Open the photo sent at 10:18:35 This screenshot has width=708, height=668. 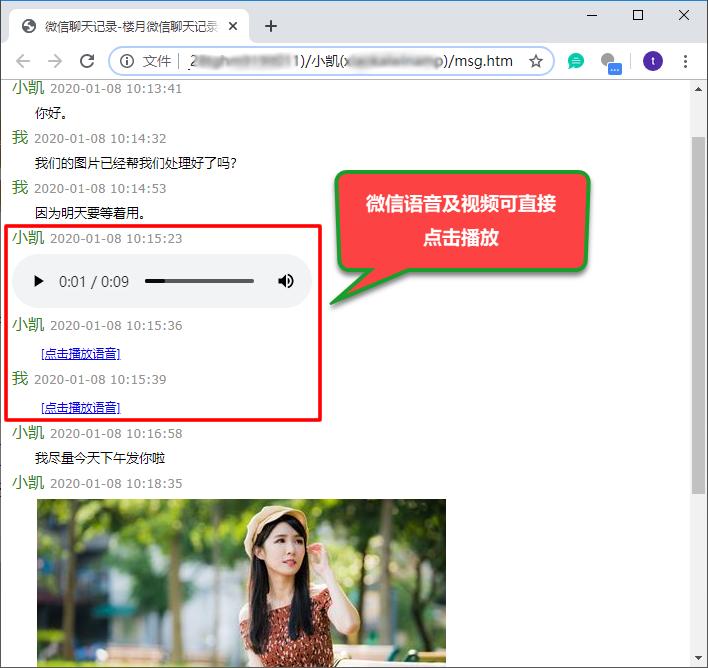[x=241, y=583]
